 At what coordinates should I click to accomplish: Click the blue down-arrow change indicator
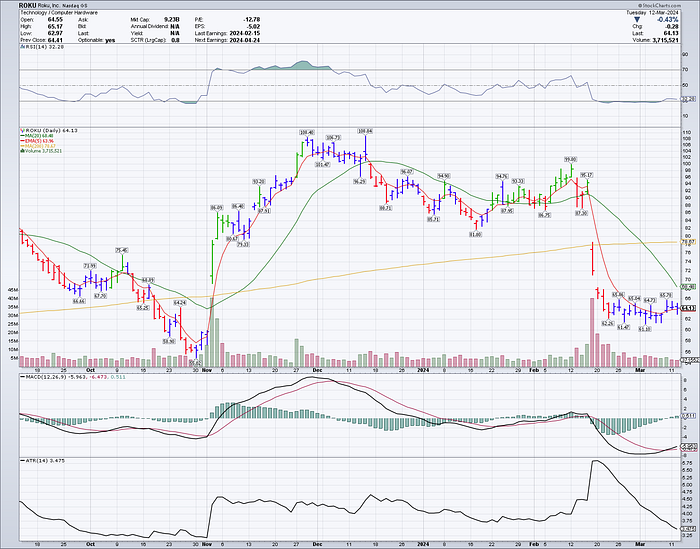click(x=636, y=20)
